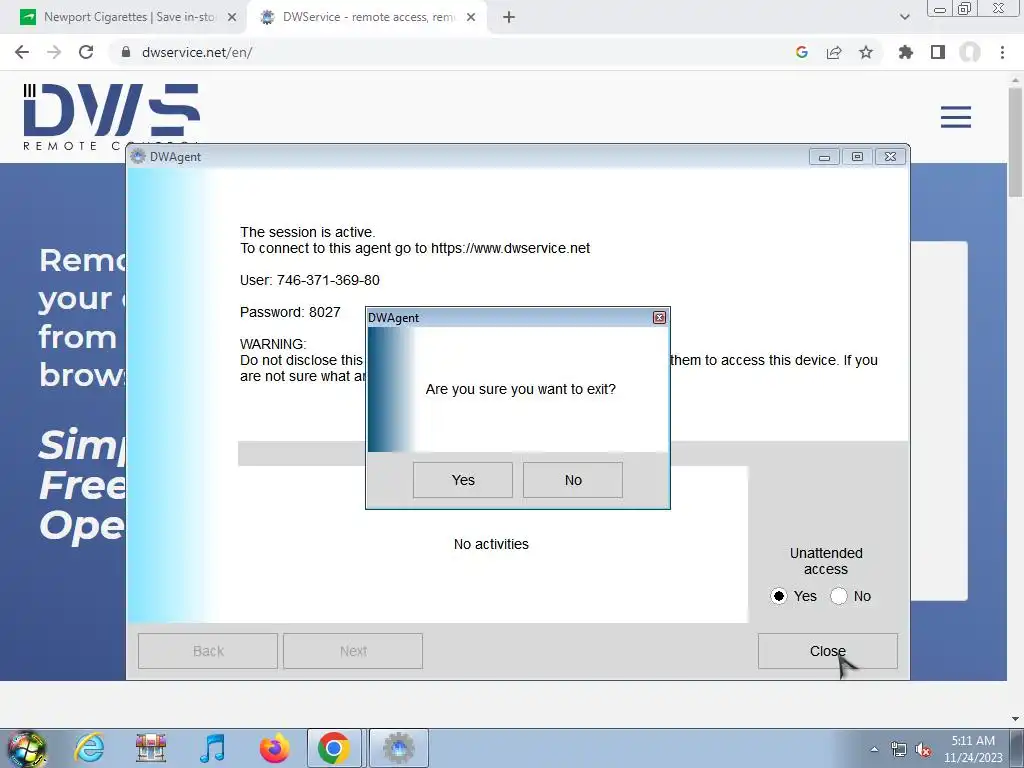
Task: Share this page icon
Action: click(x=834, y=52)
